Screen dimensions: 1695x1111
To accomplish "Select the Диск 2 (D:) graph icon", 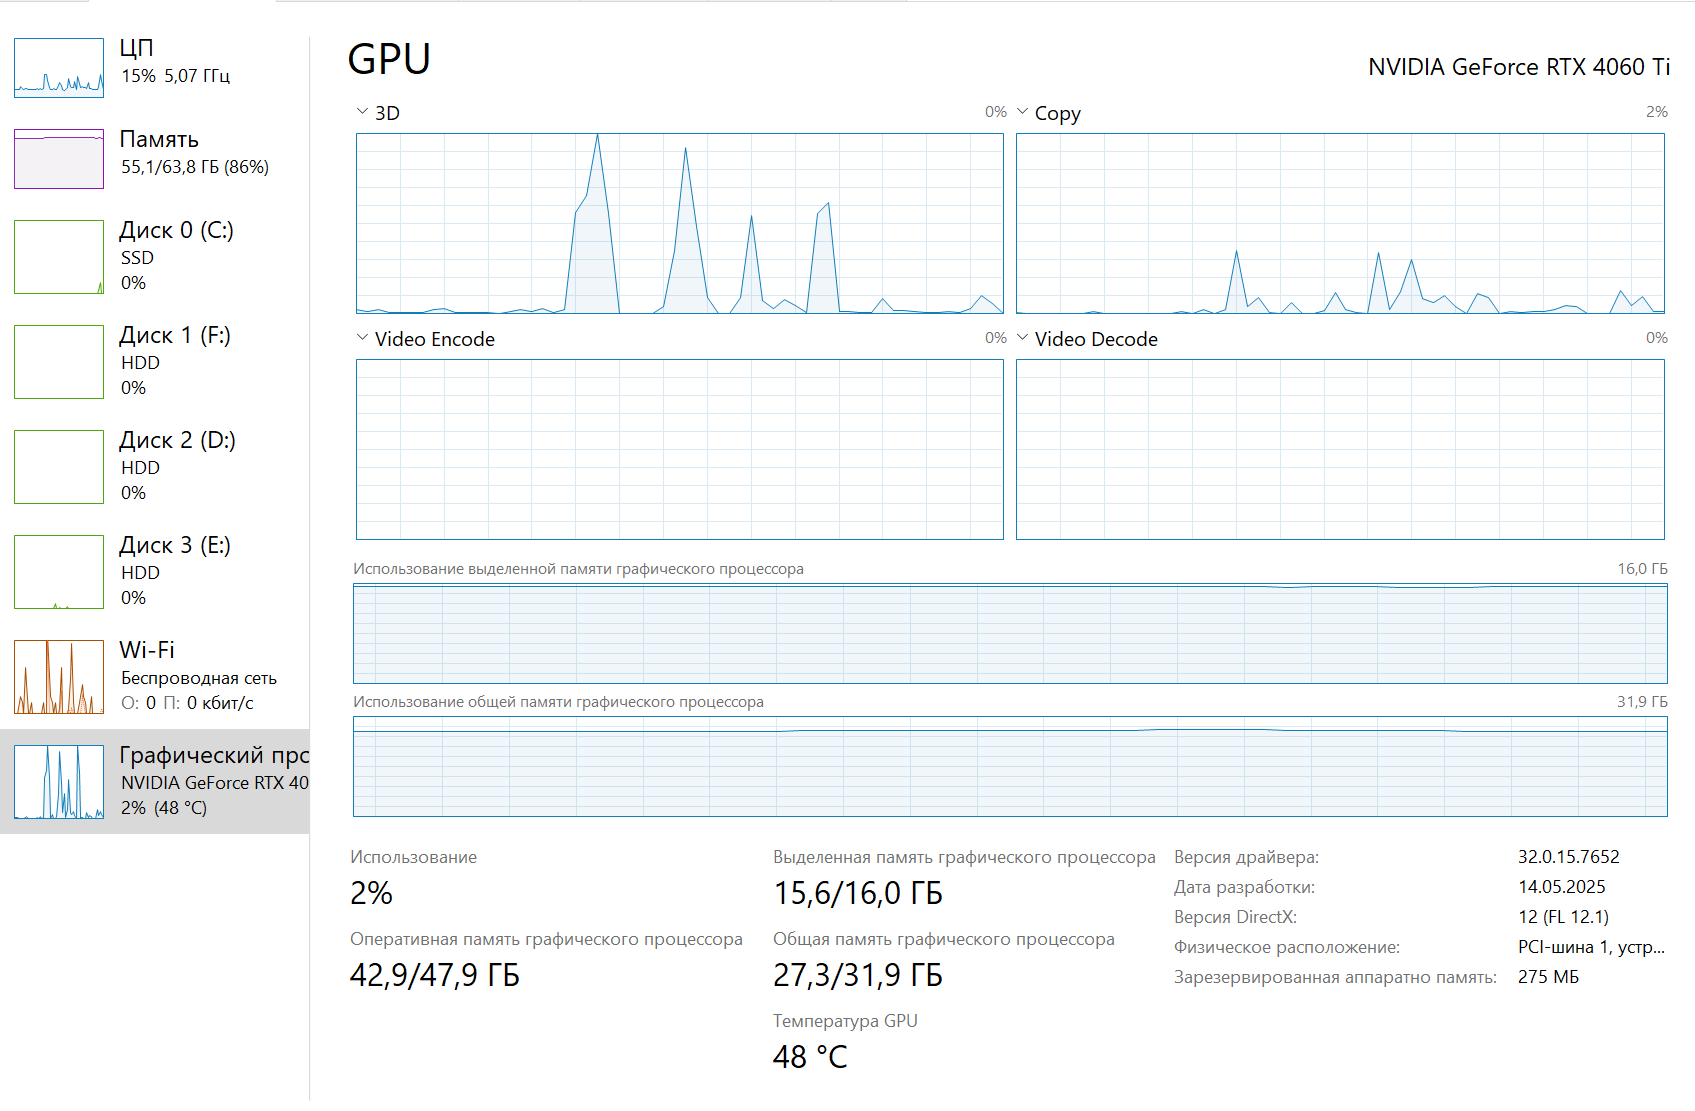I will (59, 467).
